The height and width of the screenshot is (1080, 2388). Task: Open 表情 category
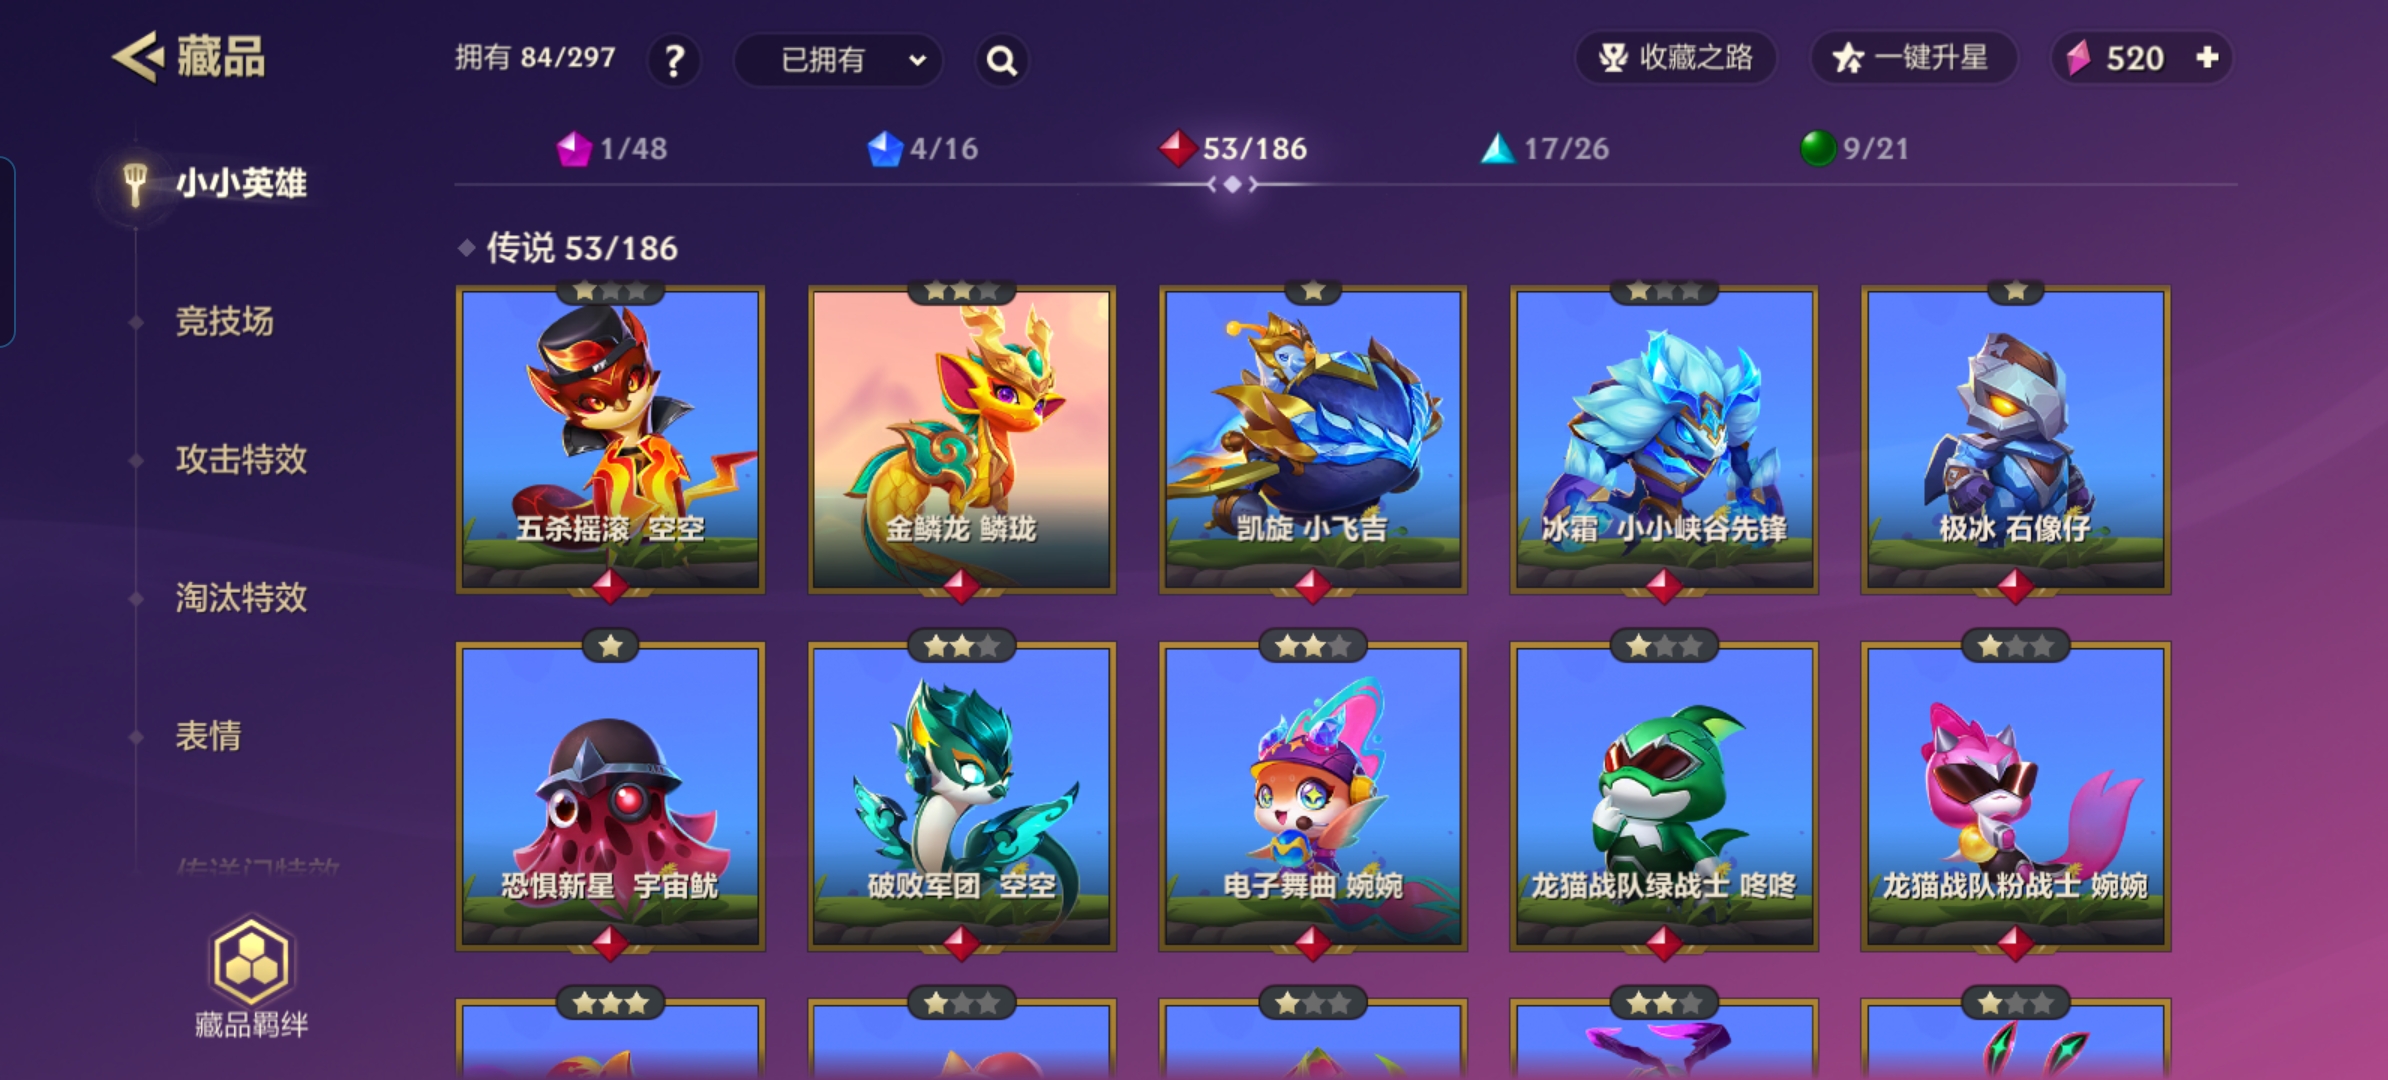point(208,736)
